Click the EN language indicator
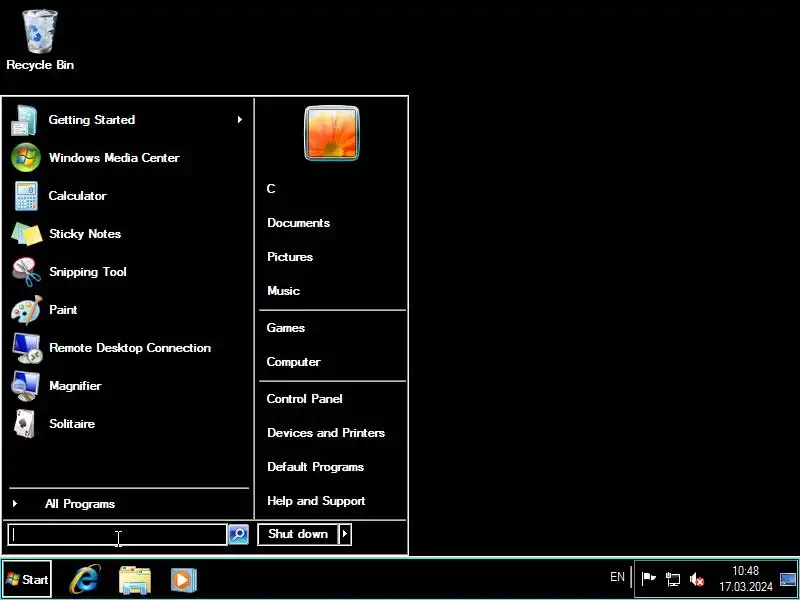The height and width of the screenshot is (600, 800). point(617,577)
